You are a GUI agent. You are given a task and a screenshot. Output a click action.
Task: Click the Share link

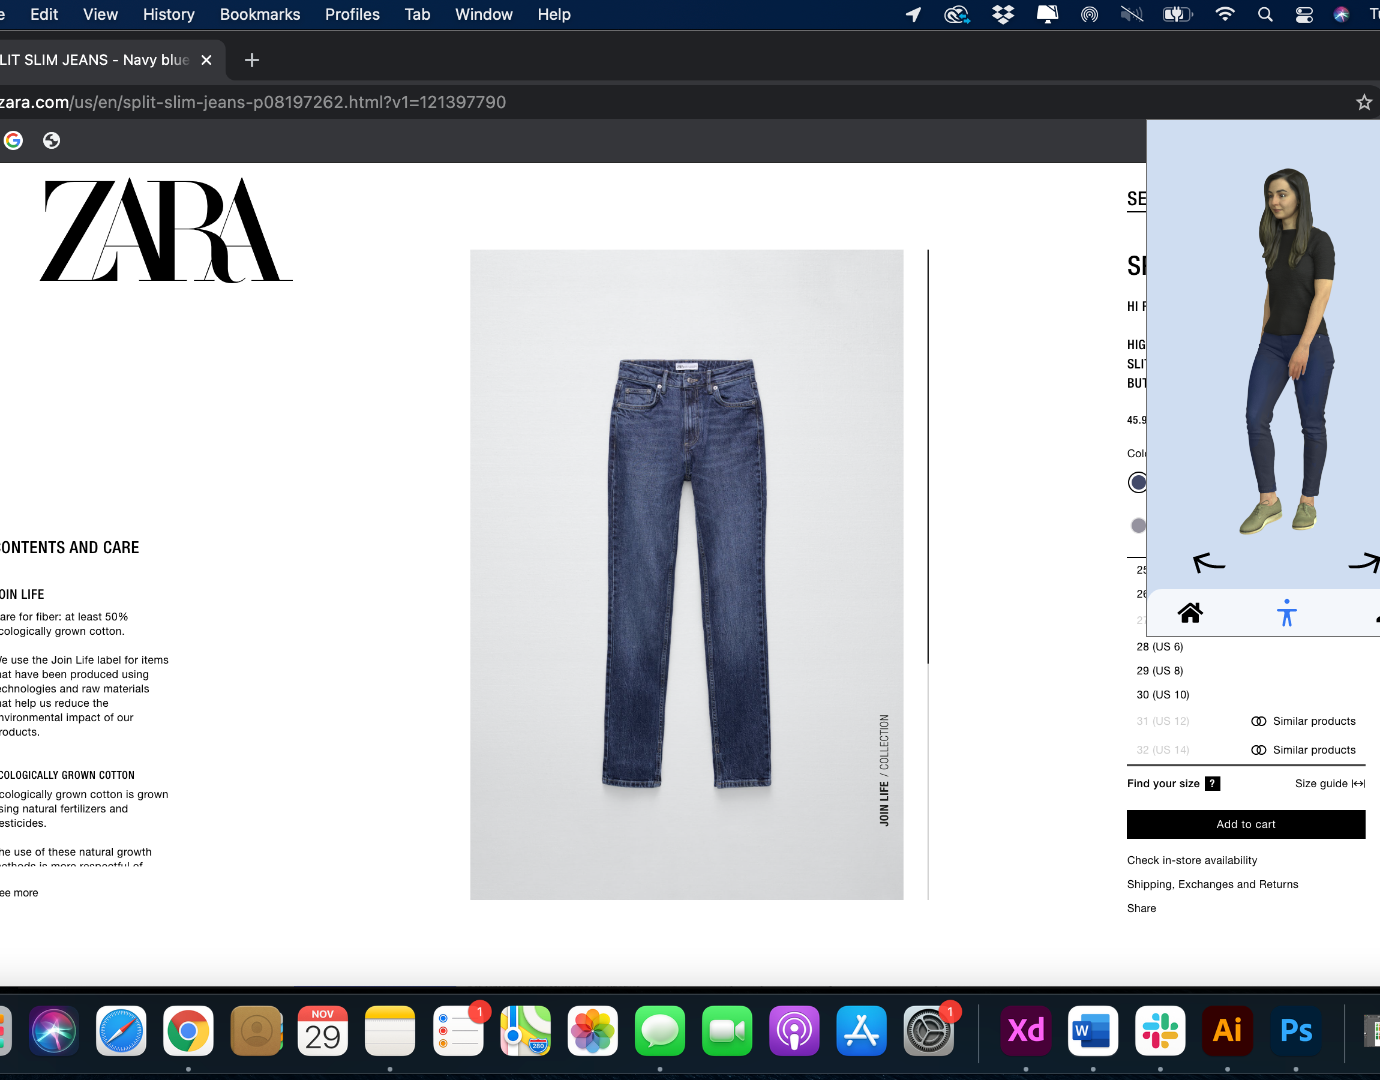click(x=1141, y=908)
